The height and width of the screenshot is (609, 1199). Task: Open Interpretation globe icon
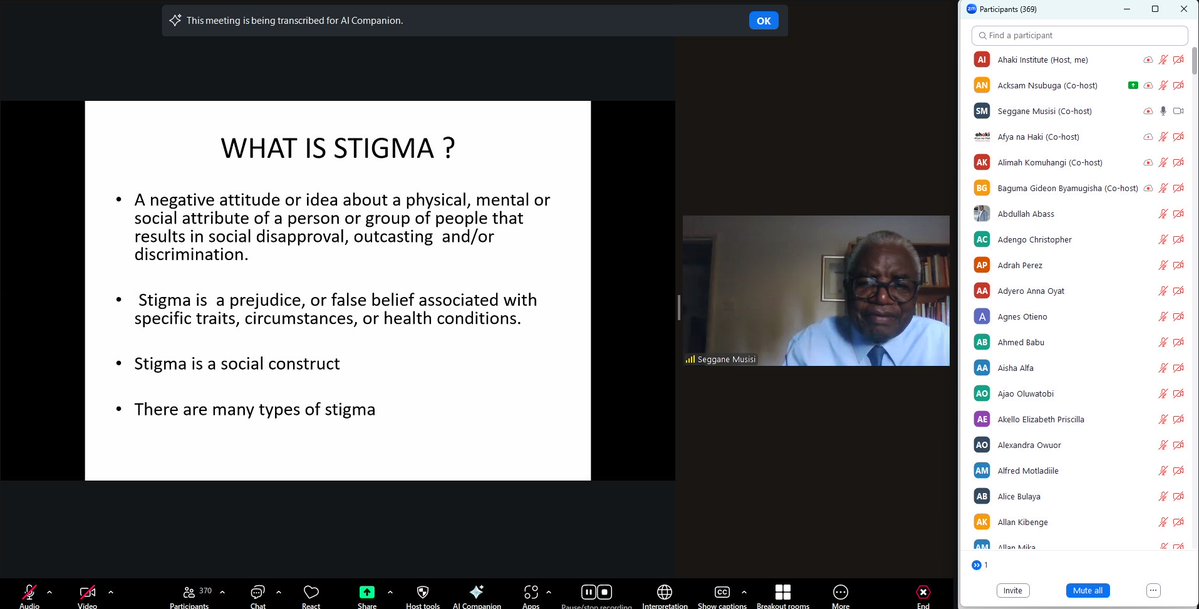[x=664, y=592]
